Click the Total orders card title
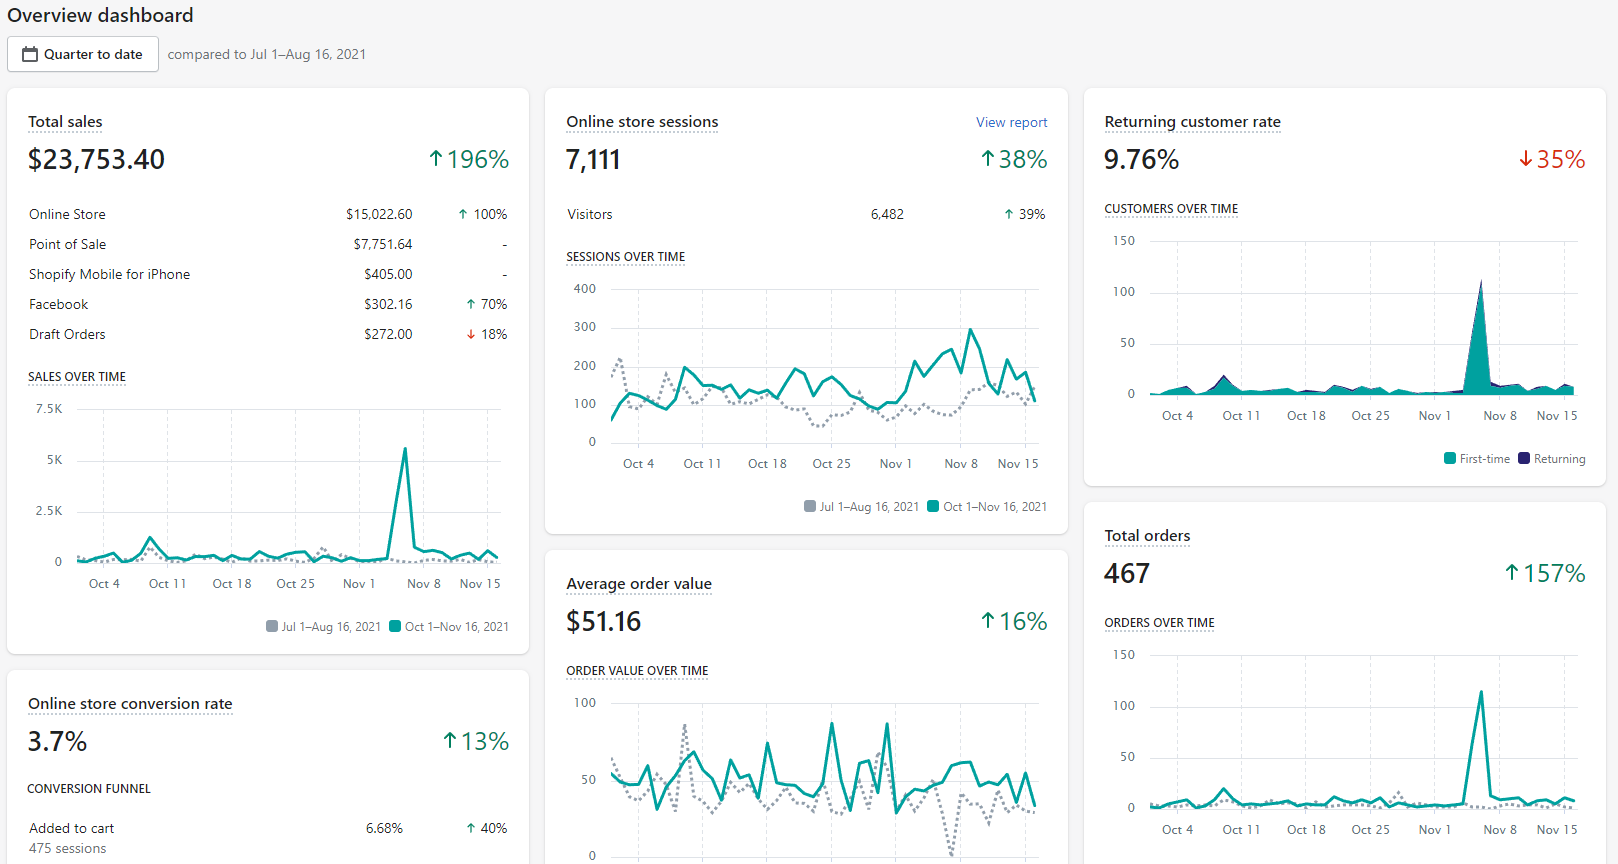The image size is (1618, 864). 1147,536
